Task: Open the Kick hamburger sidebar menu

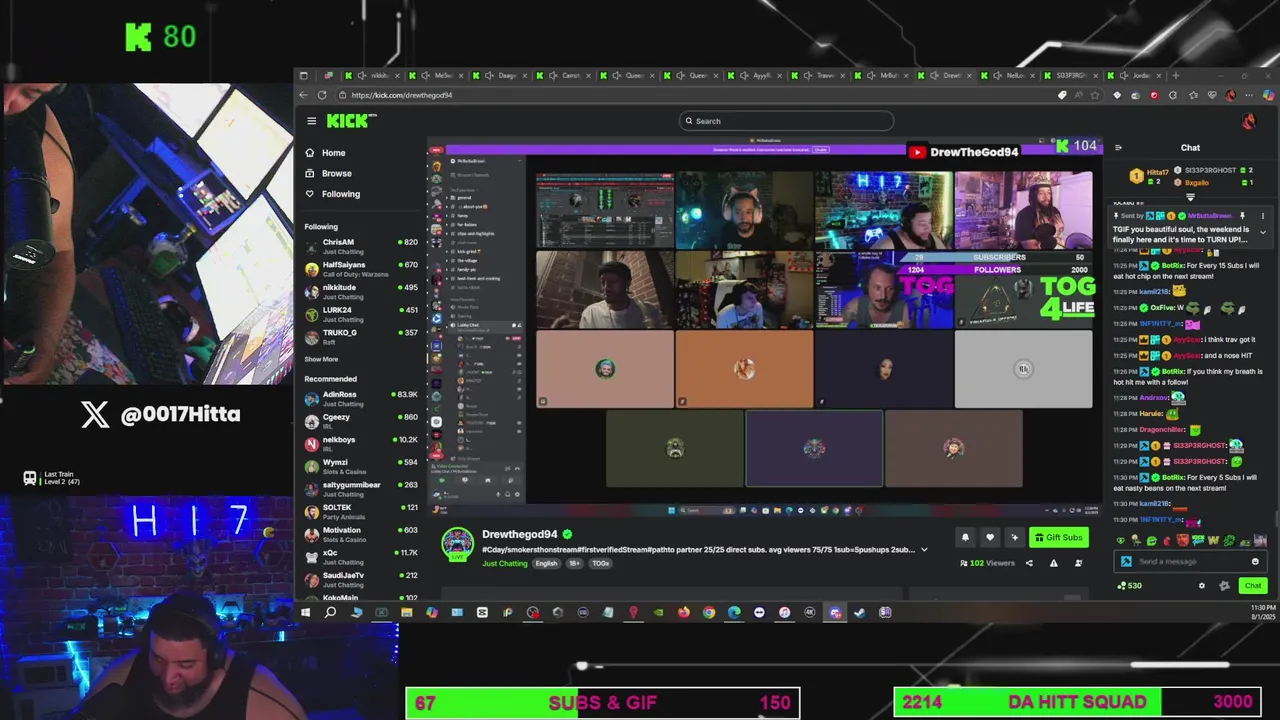Action: [311, 121]
